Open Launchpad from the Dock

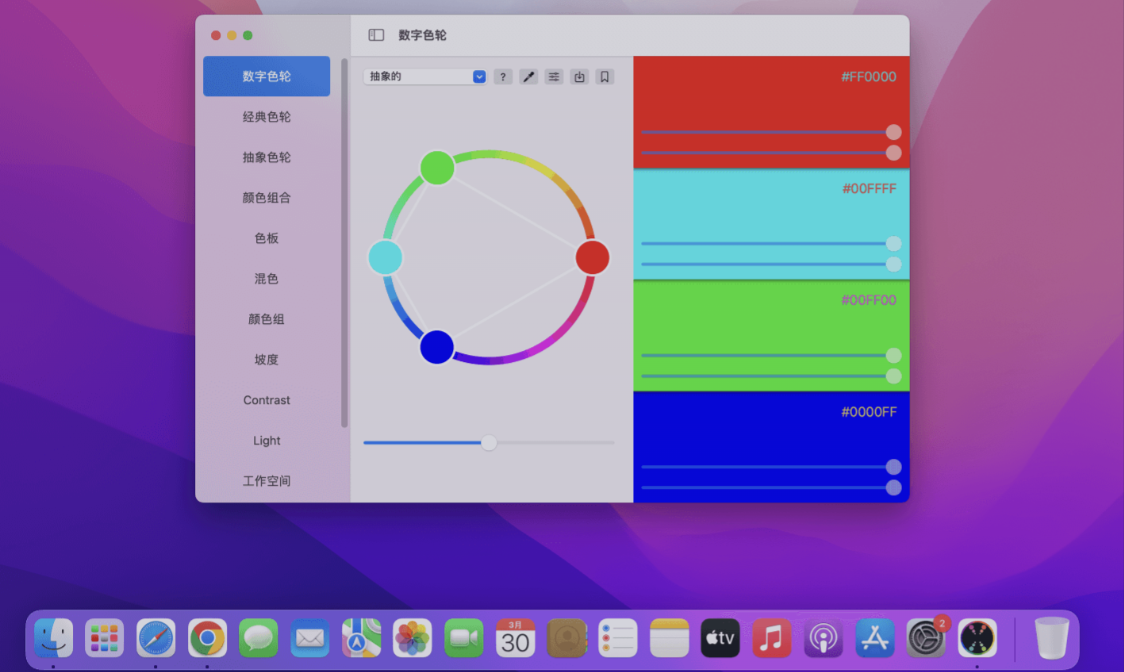[104, 637]
